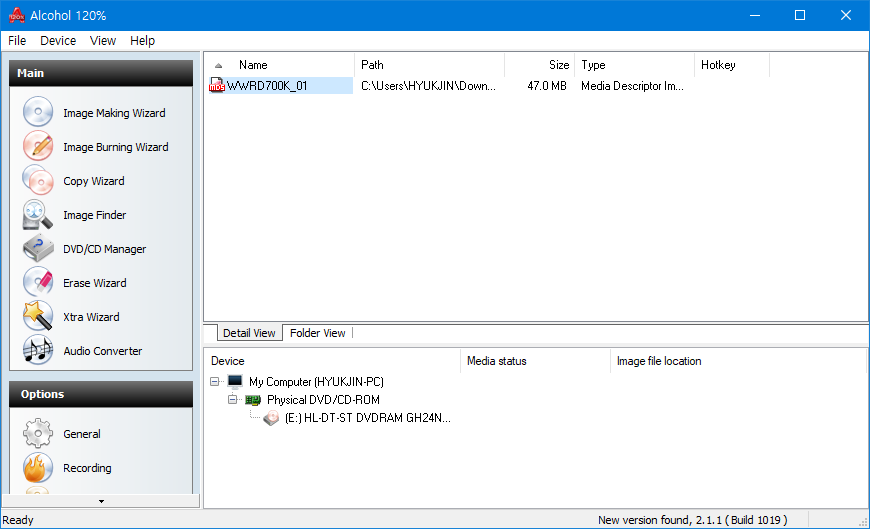Click the mds file icon of WWRD700K_01
The width and height of the screenshot is (870, 529).
(x=216, y=85)
